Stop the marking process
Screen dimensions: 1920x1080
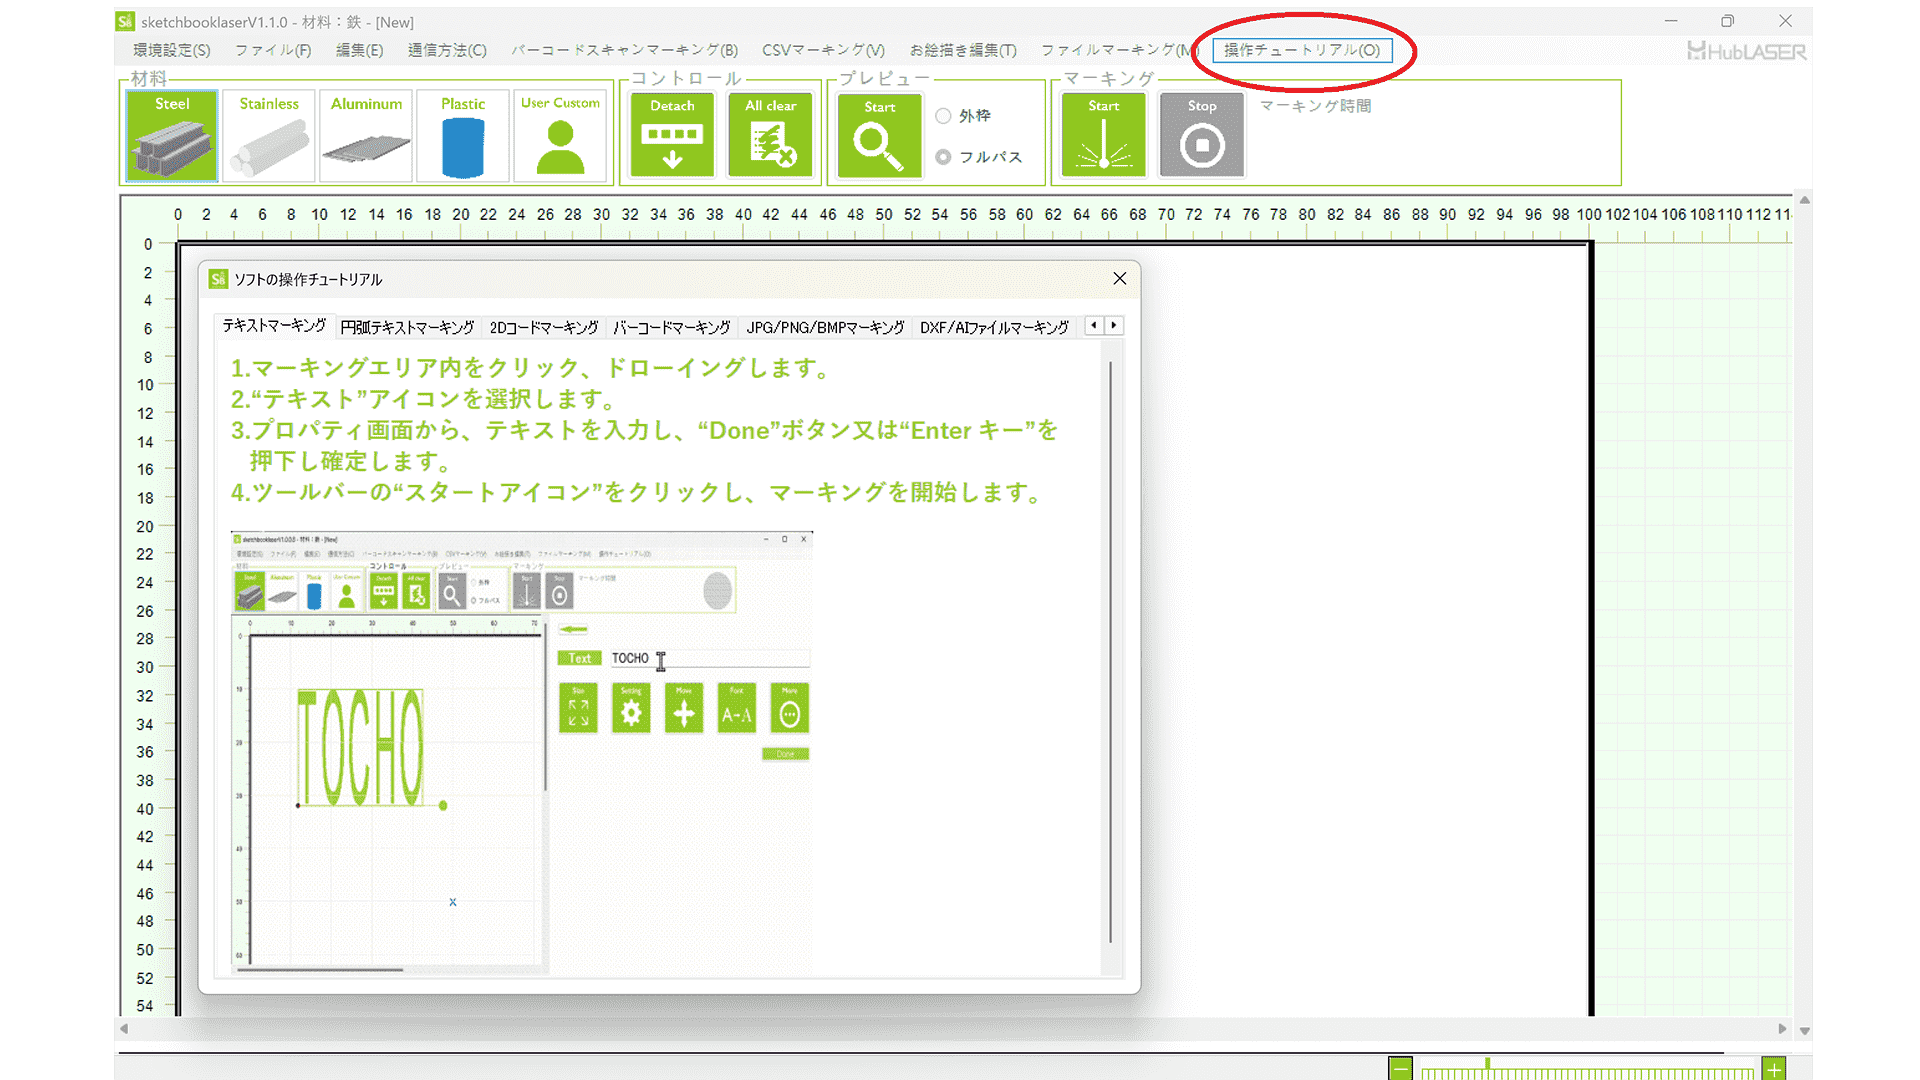[1202, 135]
